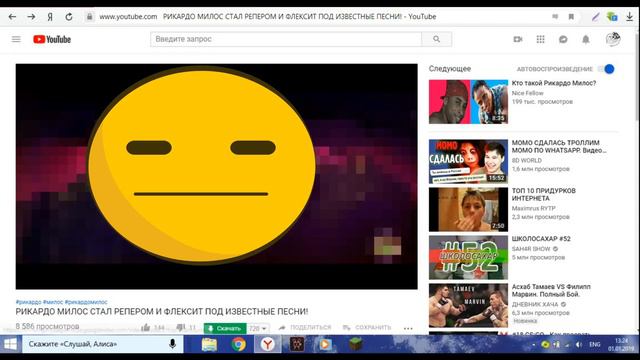This screenshot has width=640, height=360.
Task: Click the ТОП 10 ПРИДУРКОВ ИНТЕРНЕТА title
Action: pos(544,194)
